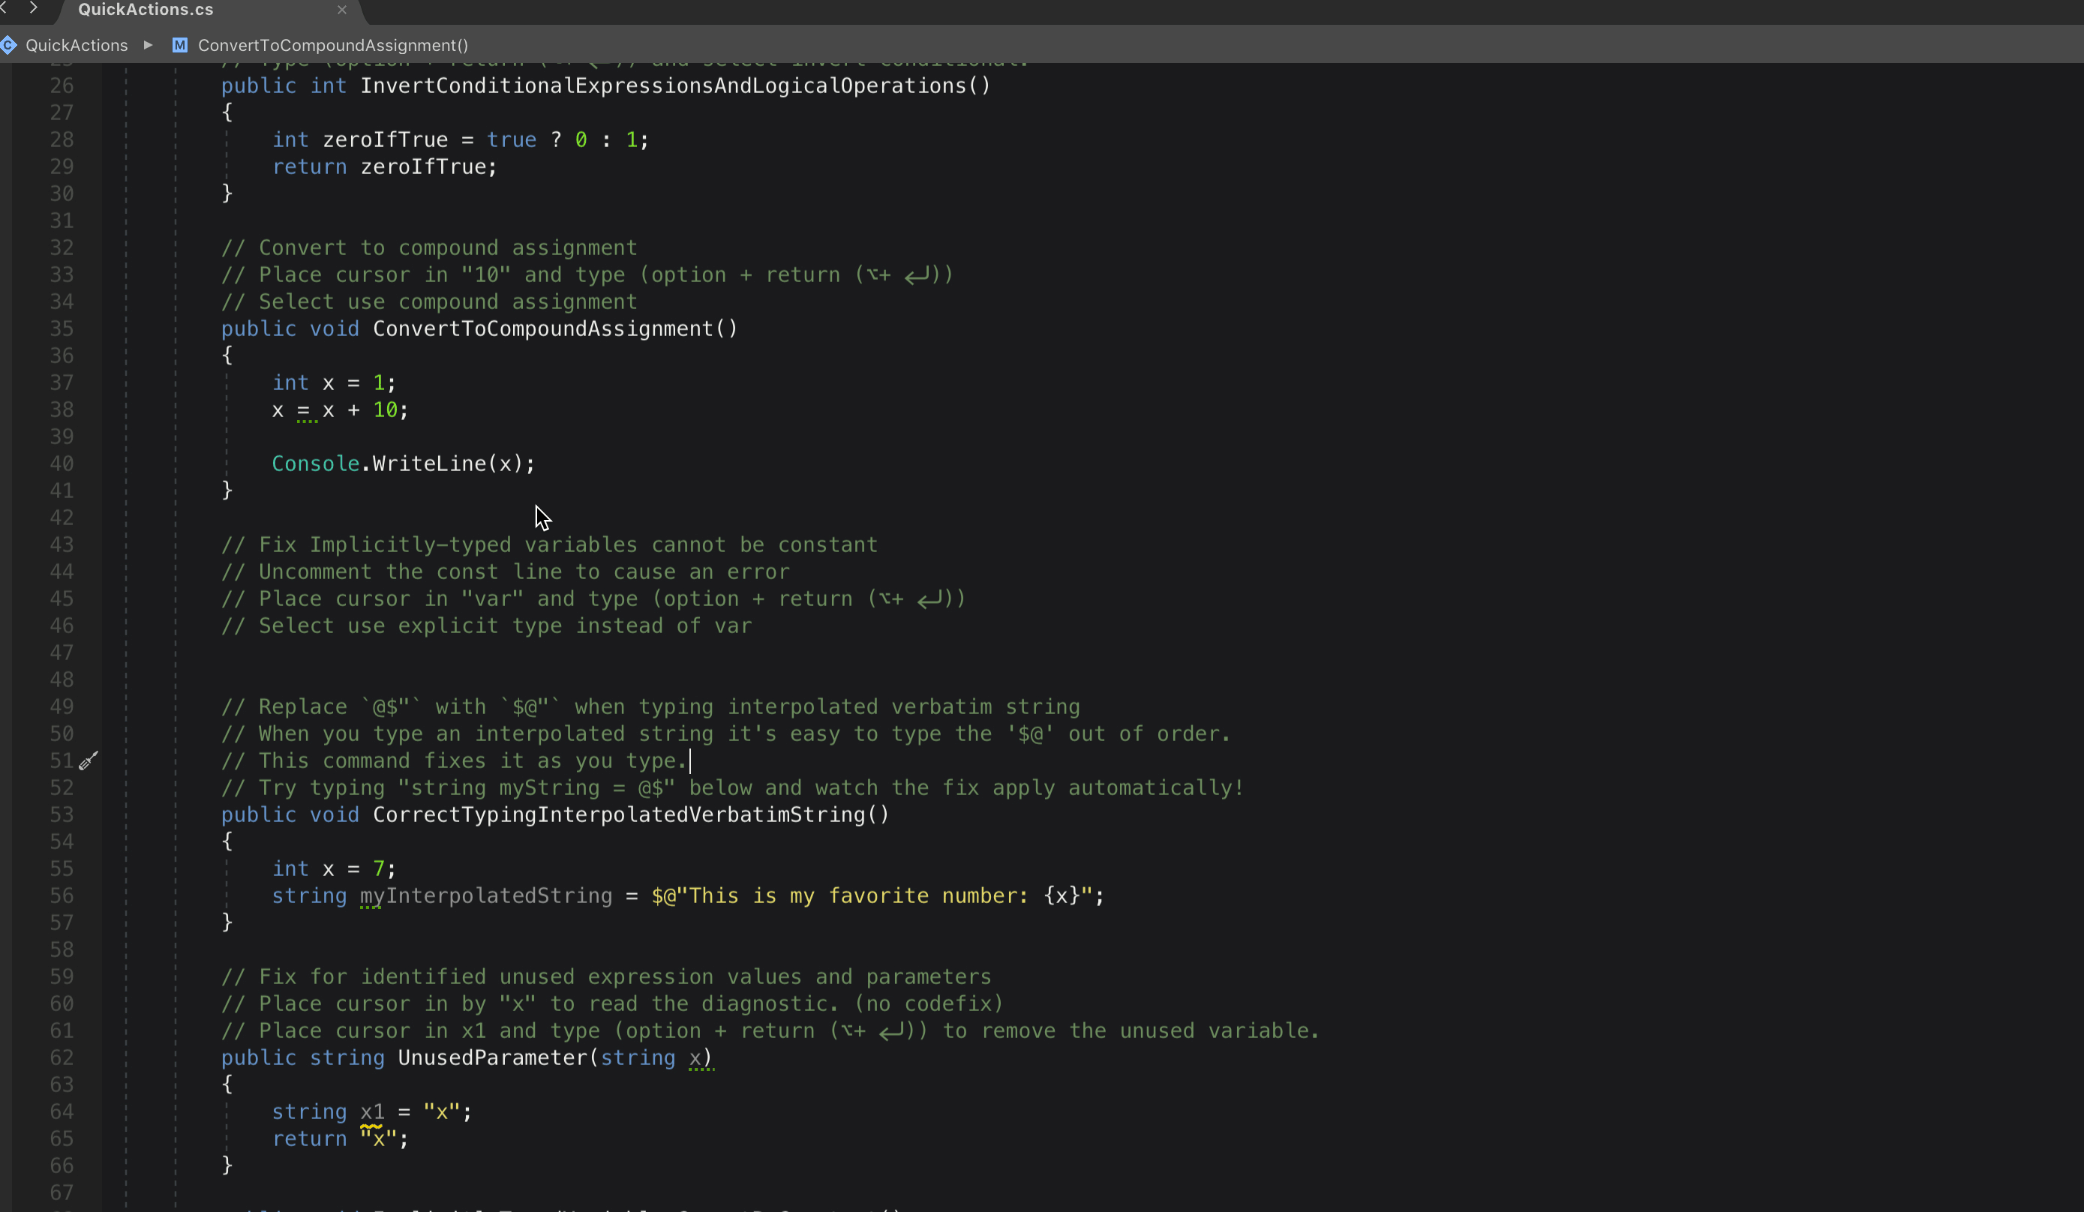
Task: Select the ConvertToCompoundAssignment() breadcrumb item
Action: tap(333, 45)
